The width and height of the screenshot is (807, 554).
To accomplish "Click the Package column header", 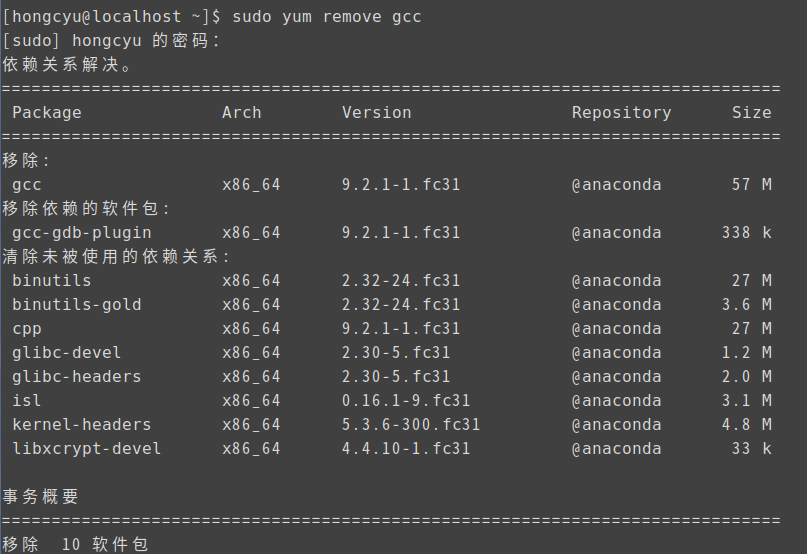I will coord(47,113).
